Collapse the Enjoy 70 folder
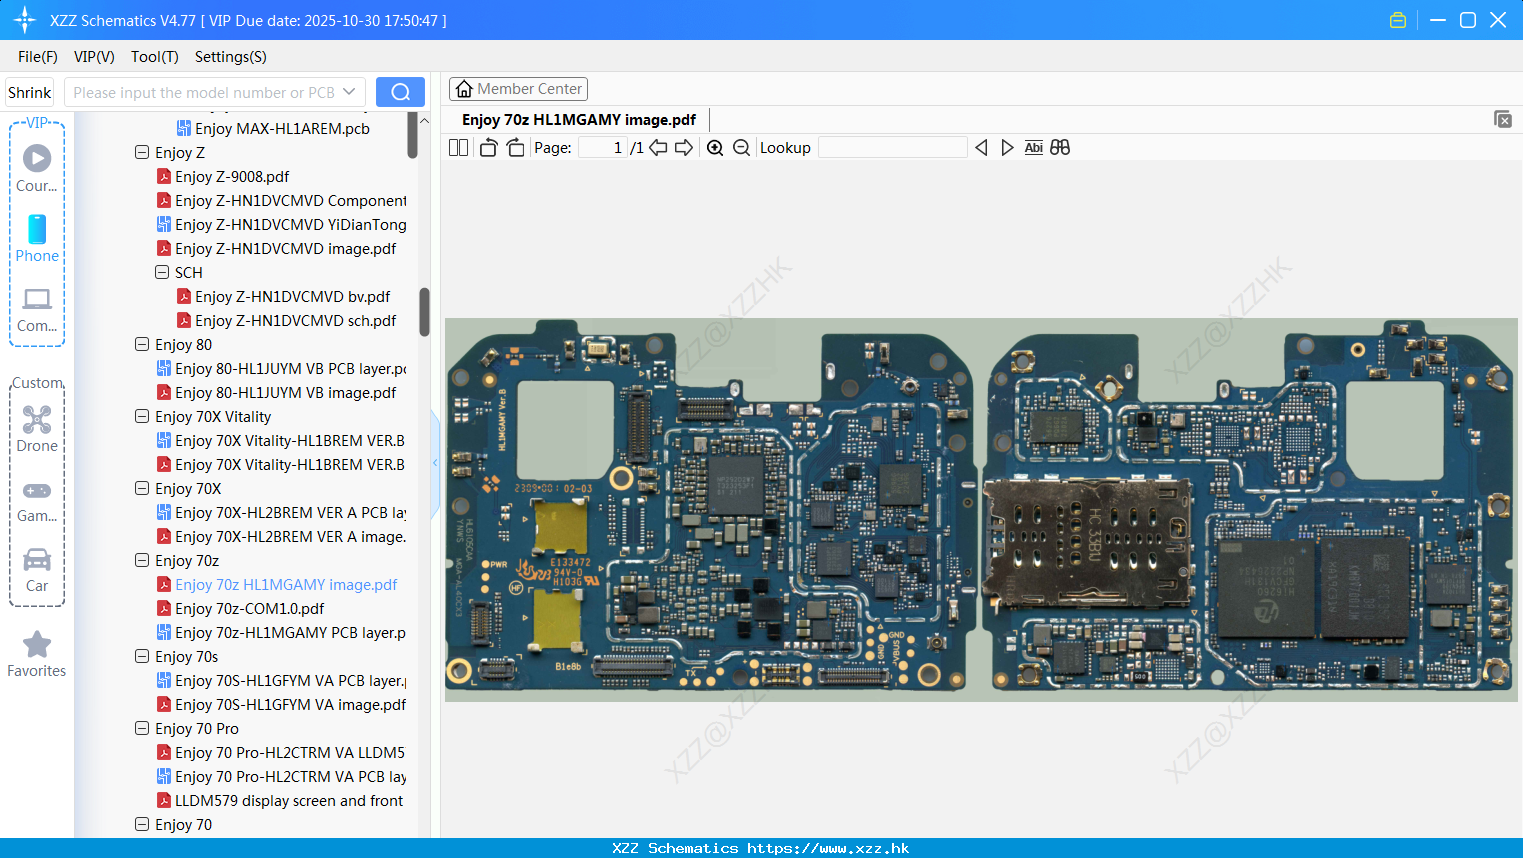Viewport: 1523px width, 858px height. [x=142, y=825]
